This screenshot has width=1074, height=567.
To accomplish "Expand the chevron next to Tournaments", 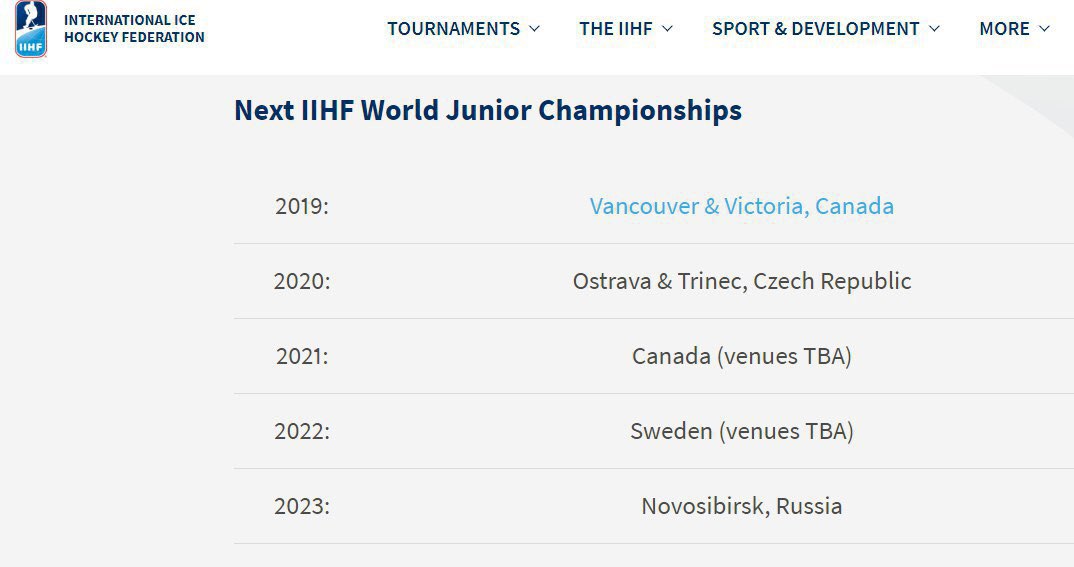I will [x=535, y=29].
